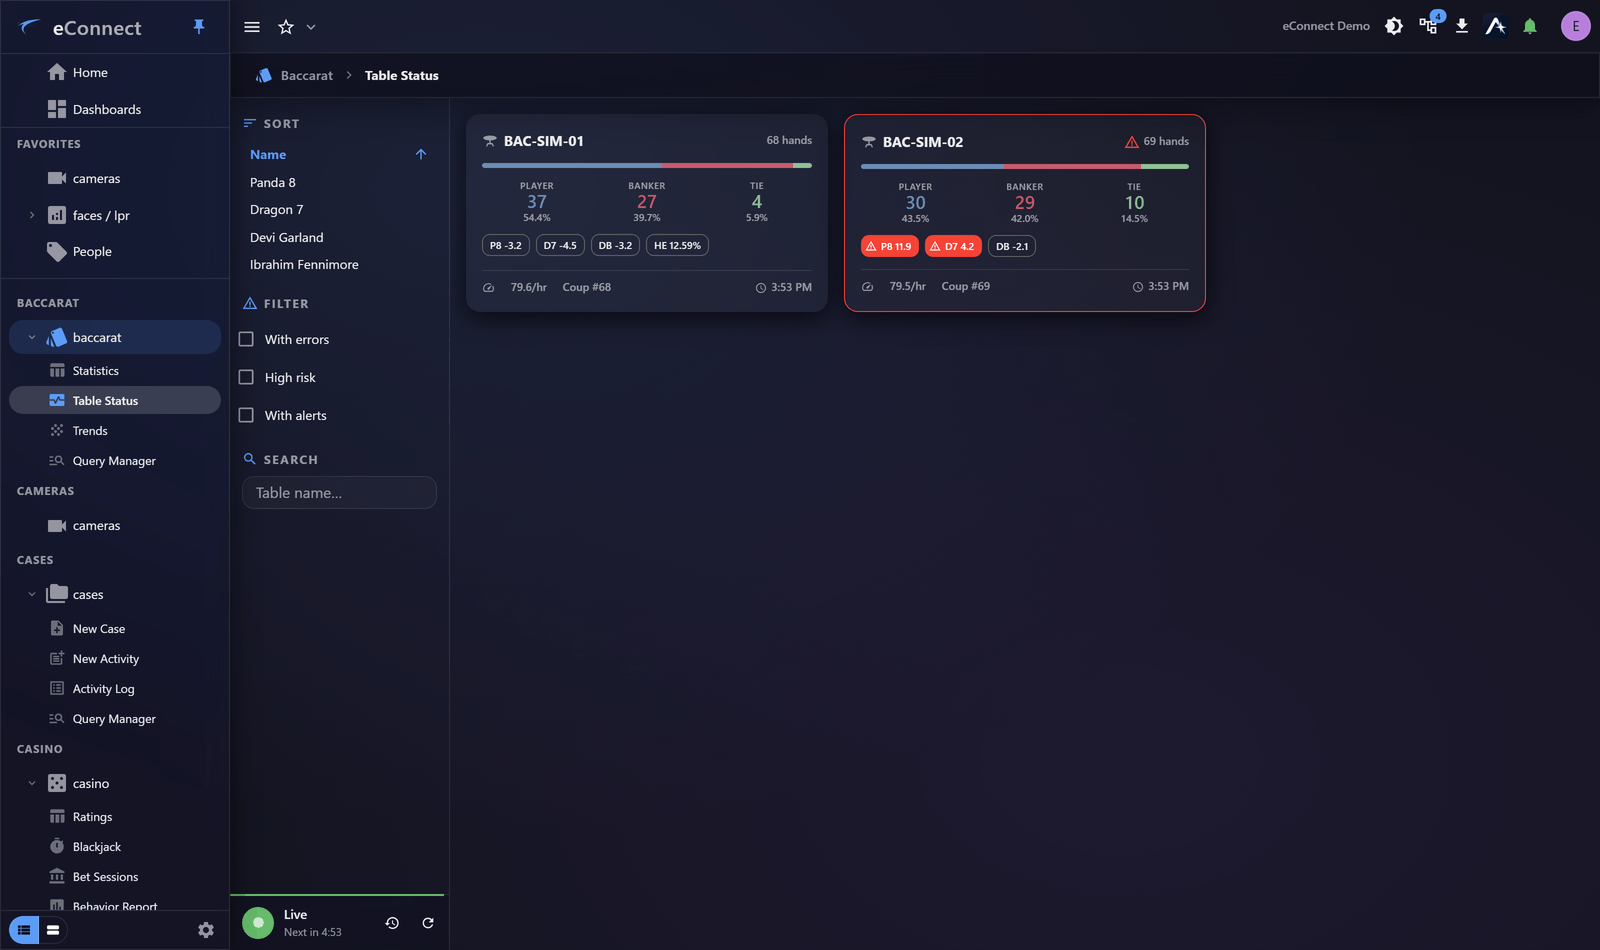This screenshot has width=1600, height=950.
Task: Open the downloads icon in header
Action: 1462,26
